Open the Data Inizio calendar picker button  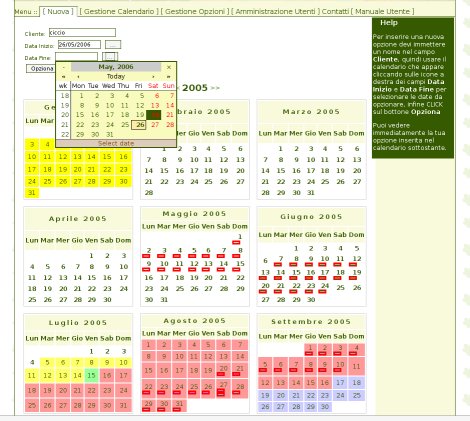click(113, 45)
